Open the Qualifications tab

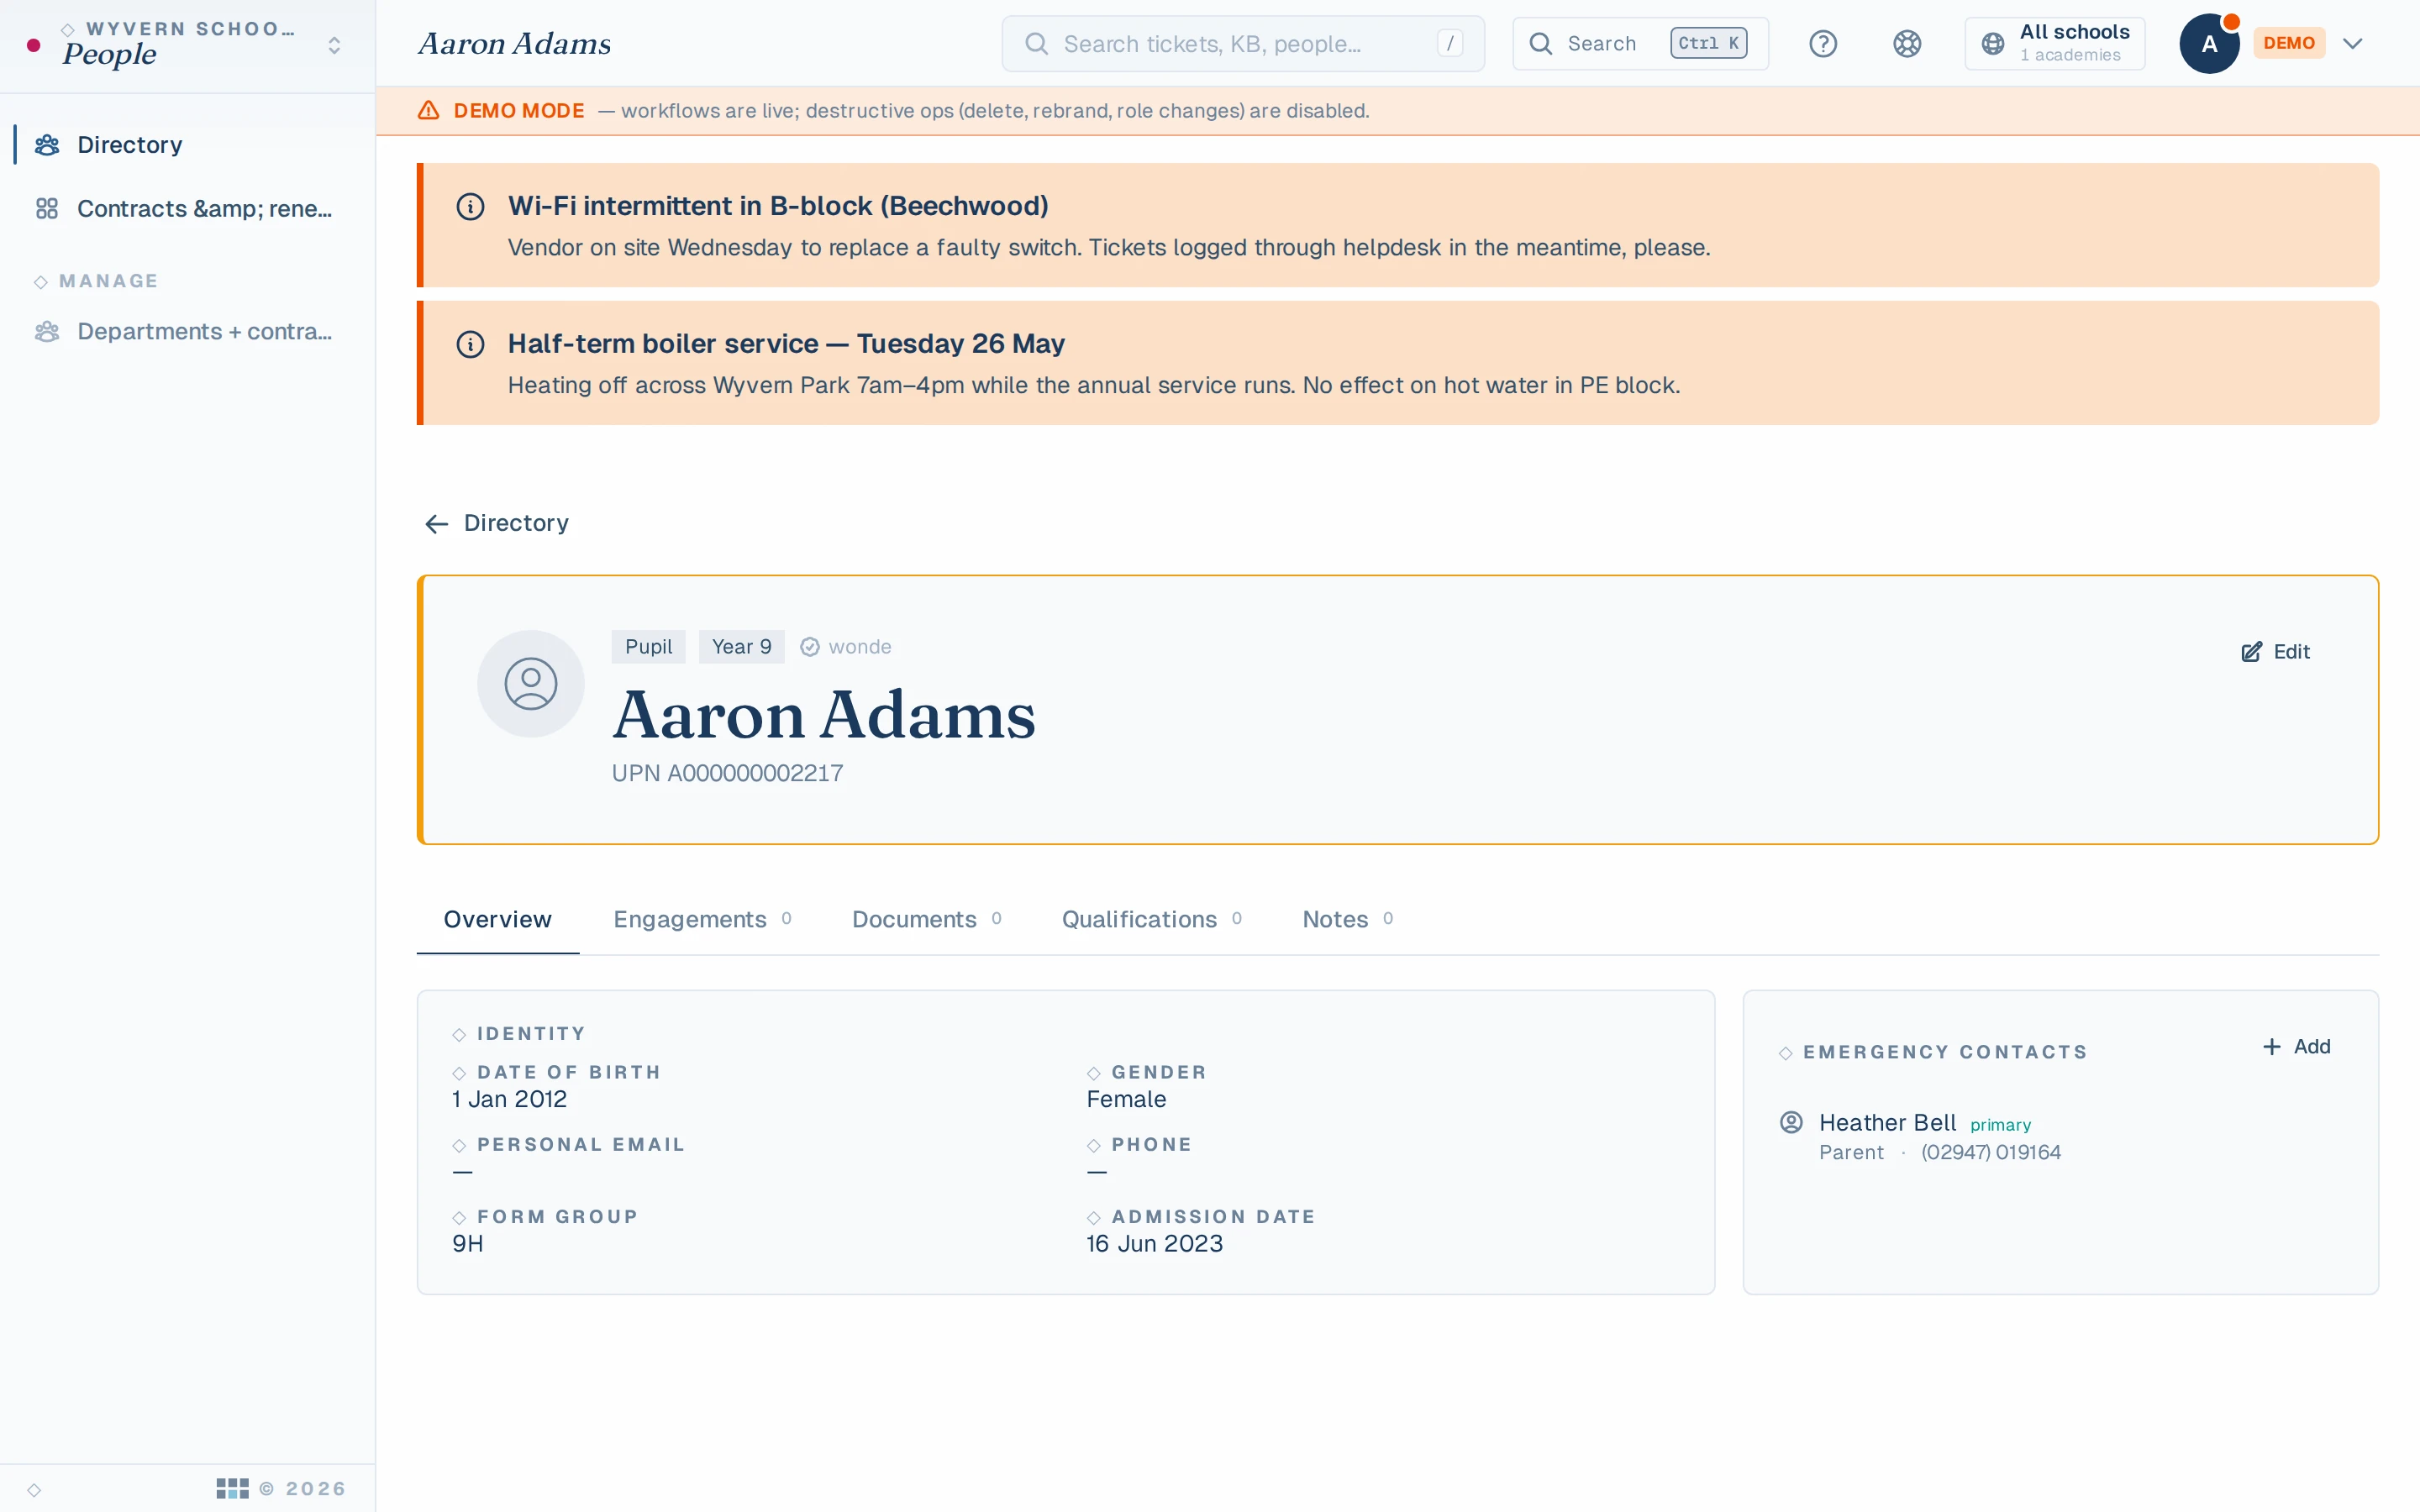(1152, 920)
